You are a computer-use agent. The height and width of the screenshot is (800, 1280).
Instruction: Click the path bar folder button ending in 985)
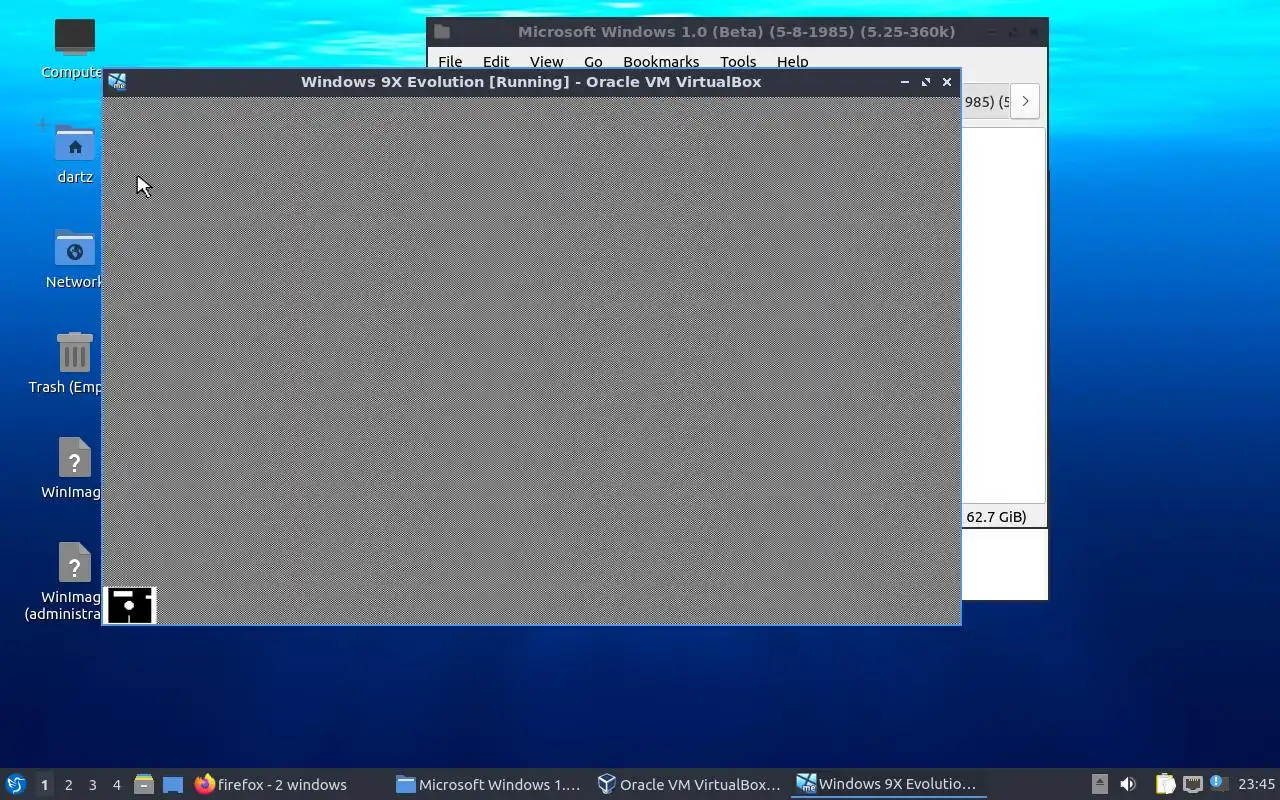[x=985, y=101]
